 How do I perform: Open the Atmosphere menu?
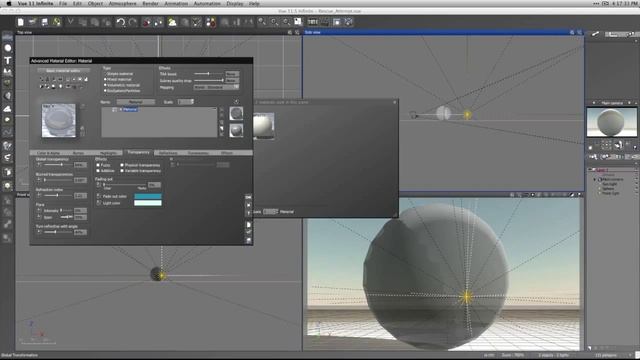[x=122, y=3]
